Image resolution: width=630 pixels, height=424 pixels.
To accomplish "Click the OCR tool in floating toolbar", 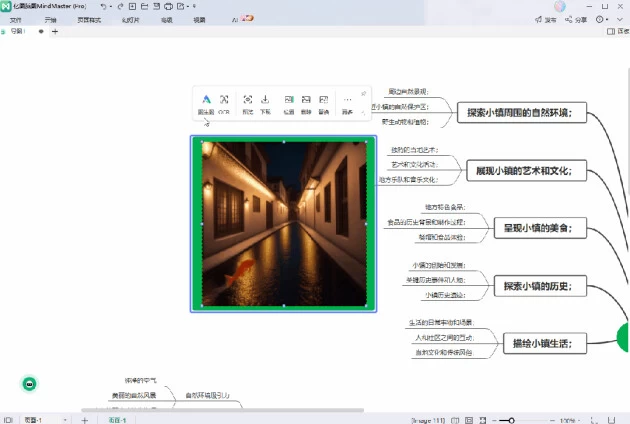I will [x=224, y=103].
